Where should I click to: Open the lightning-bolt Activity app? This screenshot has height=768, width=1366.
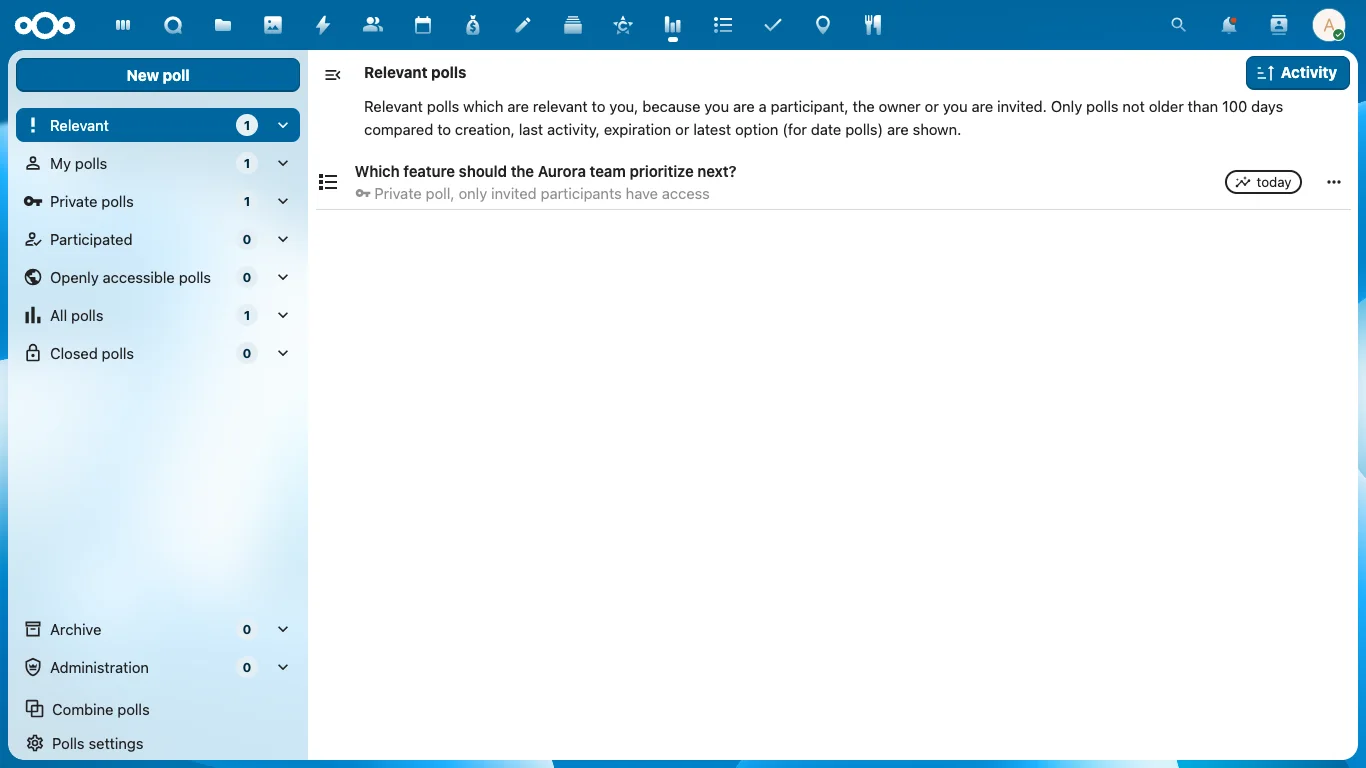point(323,25)
